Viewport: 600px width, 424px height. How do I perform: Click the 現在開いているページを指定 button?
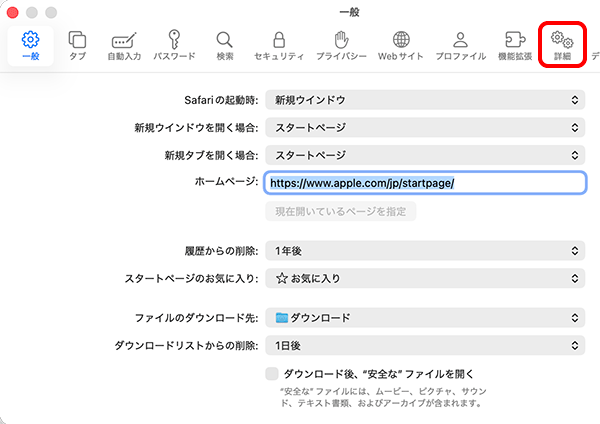[x=340, y=211]
